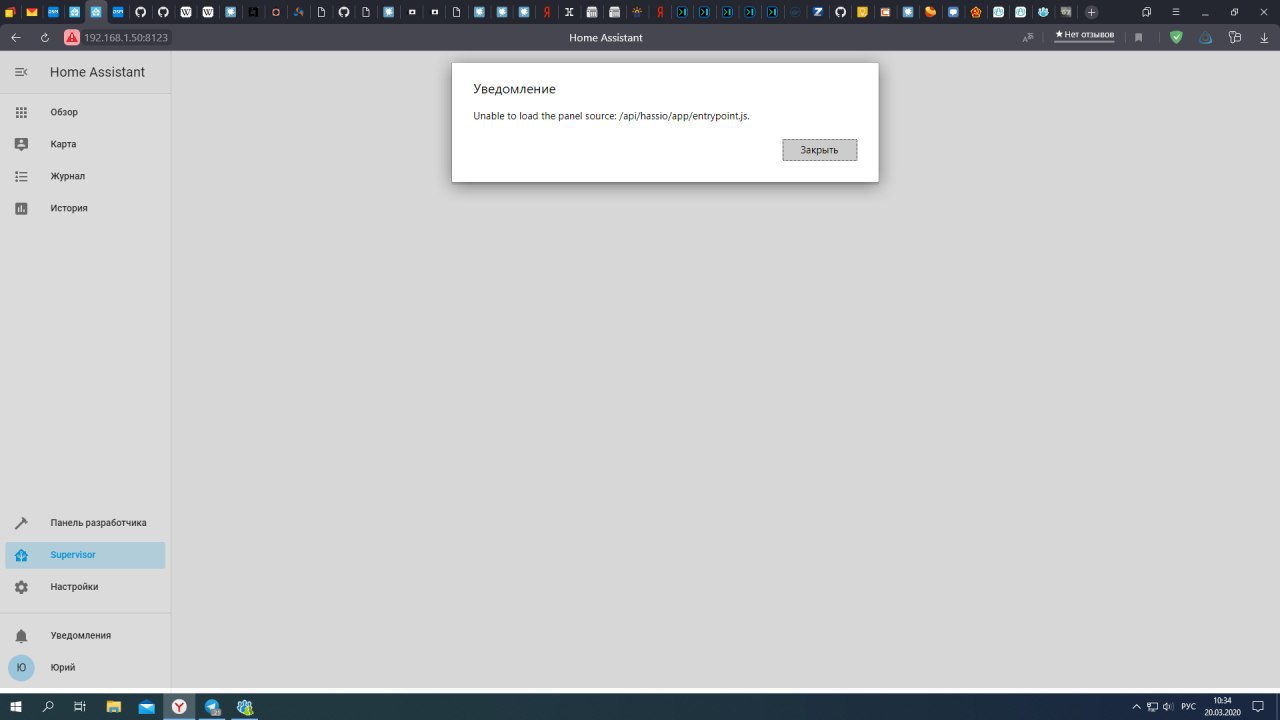This screenshot has width=1280, height=720.
Task: Show hidden system tray icons
Action: tap(1136, 706)
